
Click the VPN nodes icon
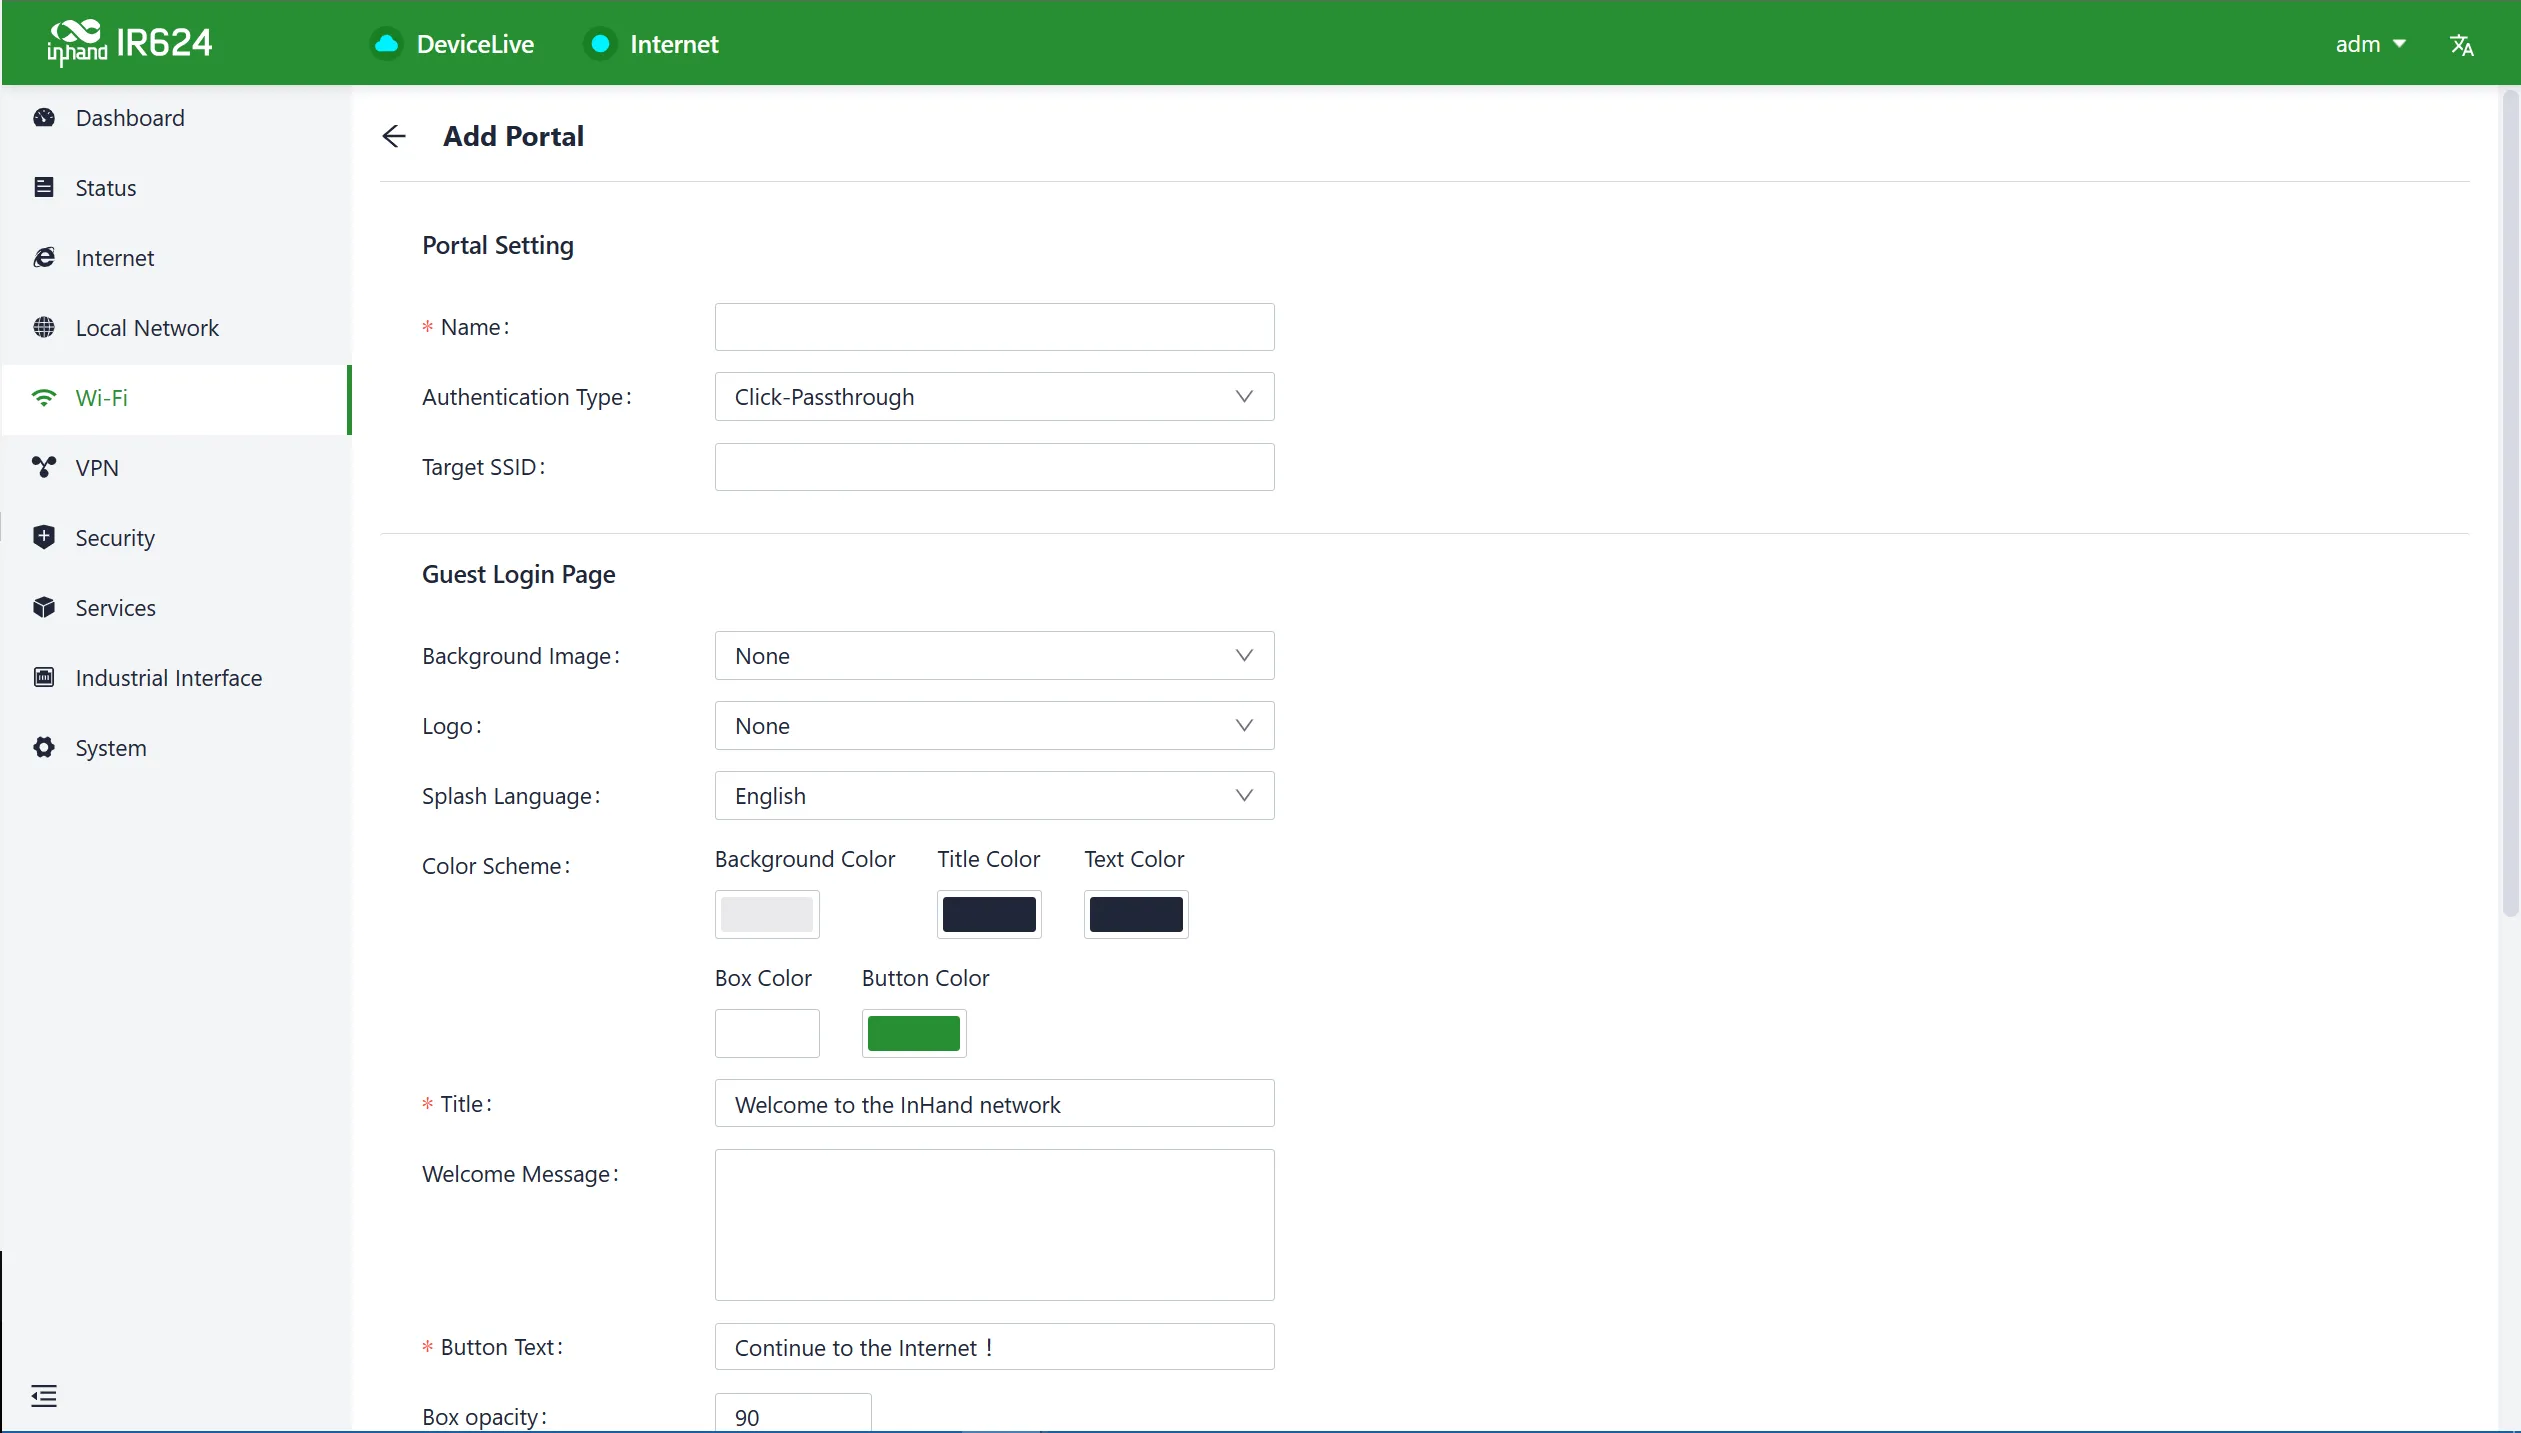[44, 468]
